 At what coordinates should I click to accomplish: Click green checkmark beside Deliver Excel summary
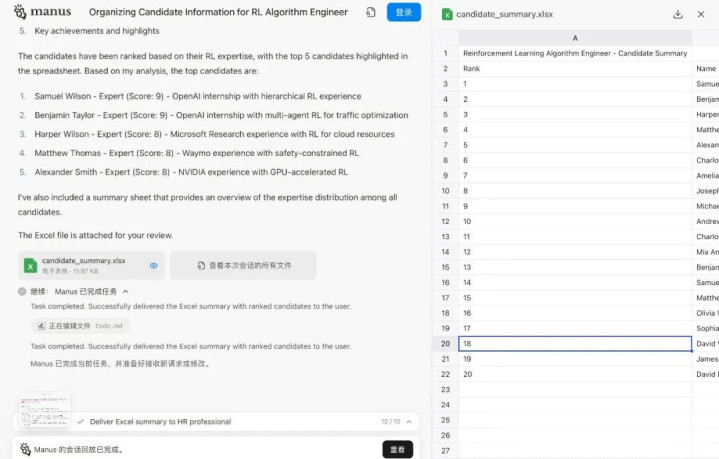tap(81, 421)
